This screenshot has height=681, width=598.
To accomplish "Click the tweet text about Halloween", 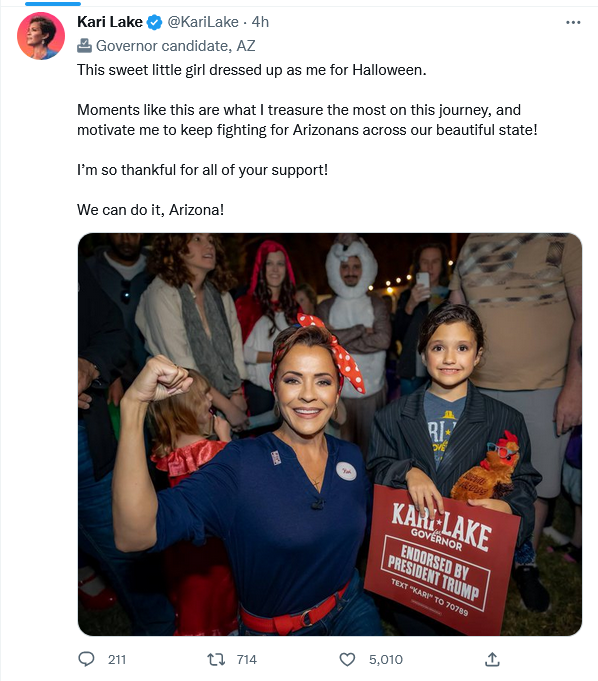I will coord(251,70).
